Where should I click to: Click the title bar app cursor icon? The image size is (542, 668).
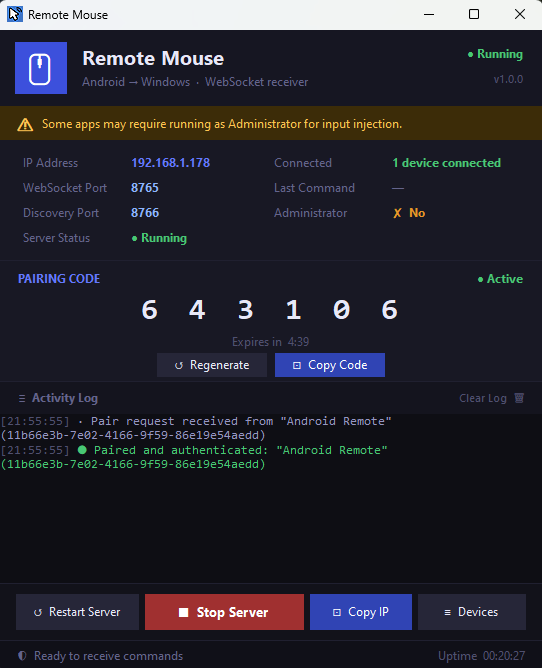click(15, 14)
